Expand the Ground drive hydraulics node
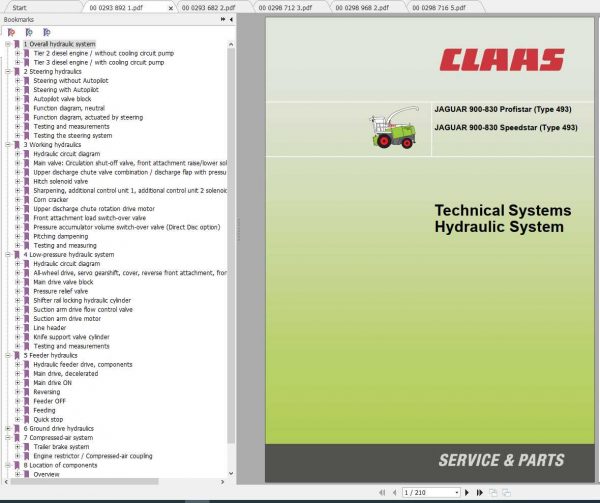Viewport: 600px width, 503px height. pos(8,428)
